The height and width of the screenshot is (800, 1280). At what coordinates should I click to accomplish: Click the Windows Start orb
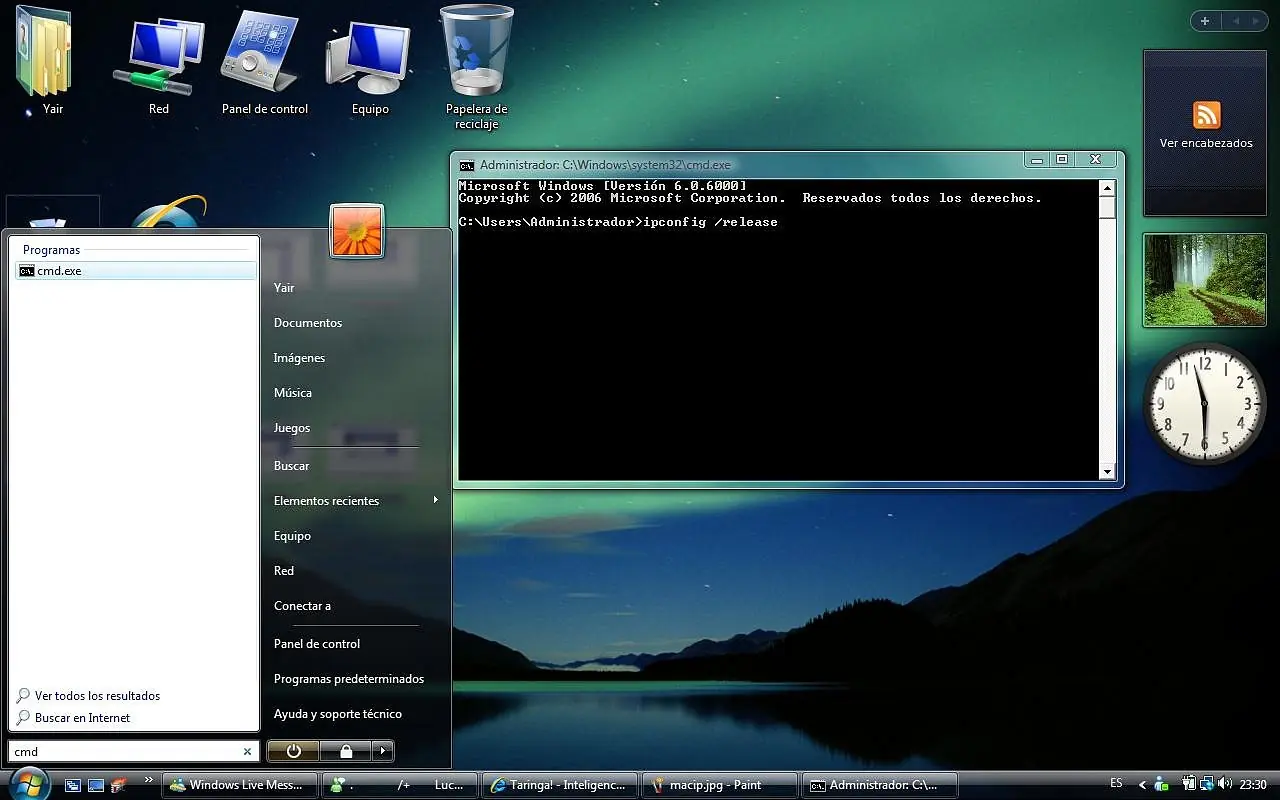point(28,783)
